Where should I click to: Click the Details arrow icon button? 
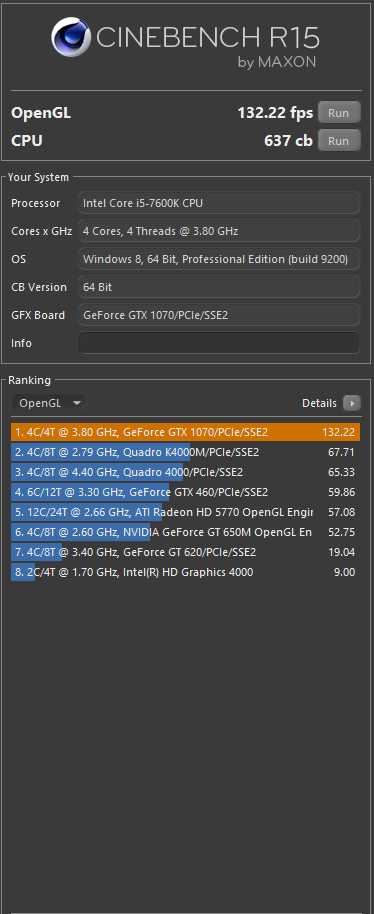(352, 403)
